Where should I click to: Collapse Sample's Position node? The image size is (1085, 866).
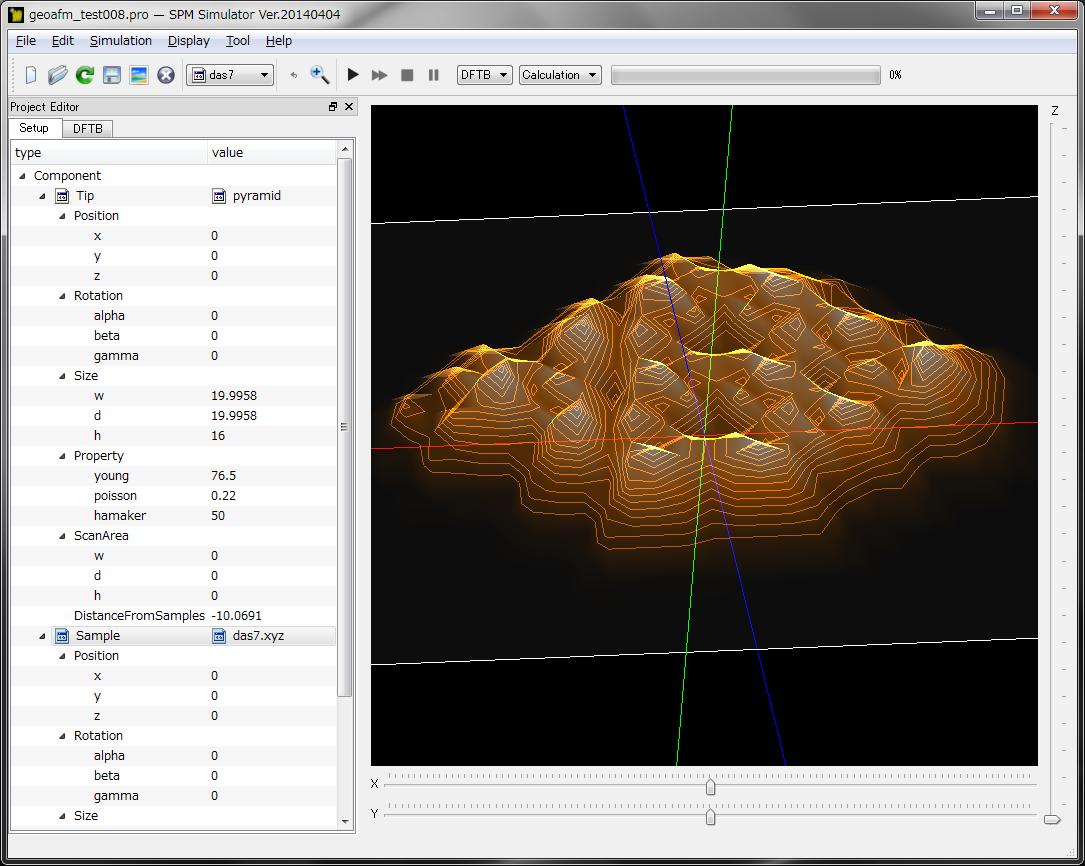pyautogui.click(x=62, y=656)
